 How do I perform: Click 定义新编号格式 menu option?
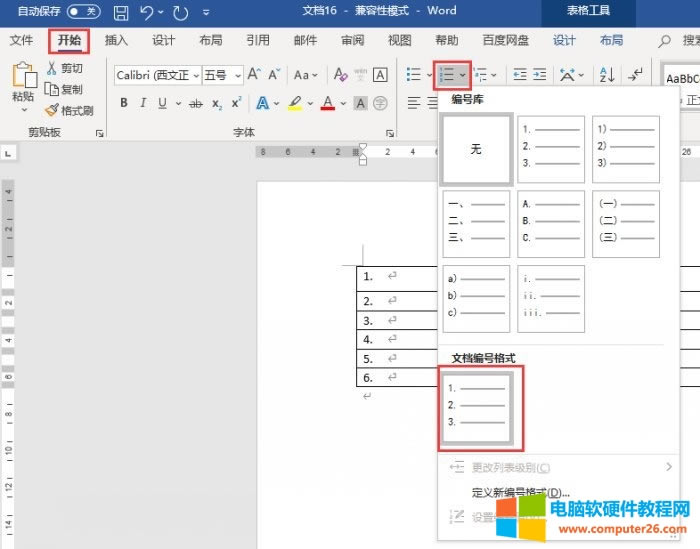point(520,492)
